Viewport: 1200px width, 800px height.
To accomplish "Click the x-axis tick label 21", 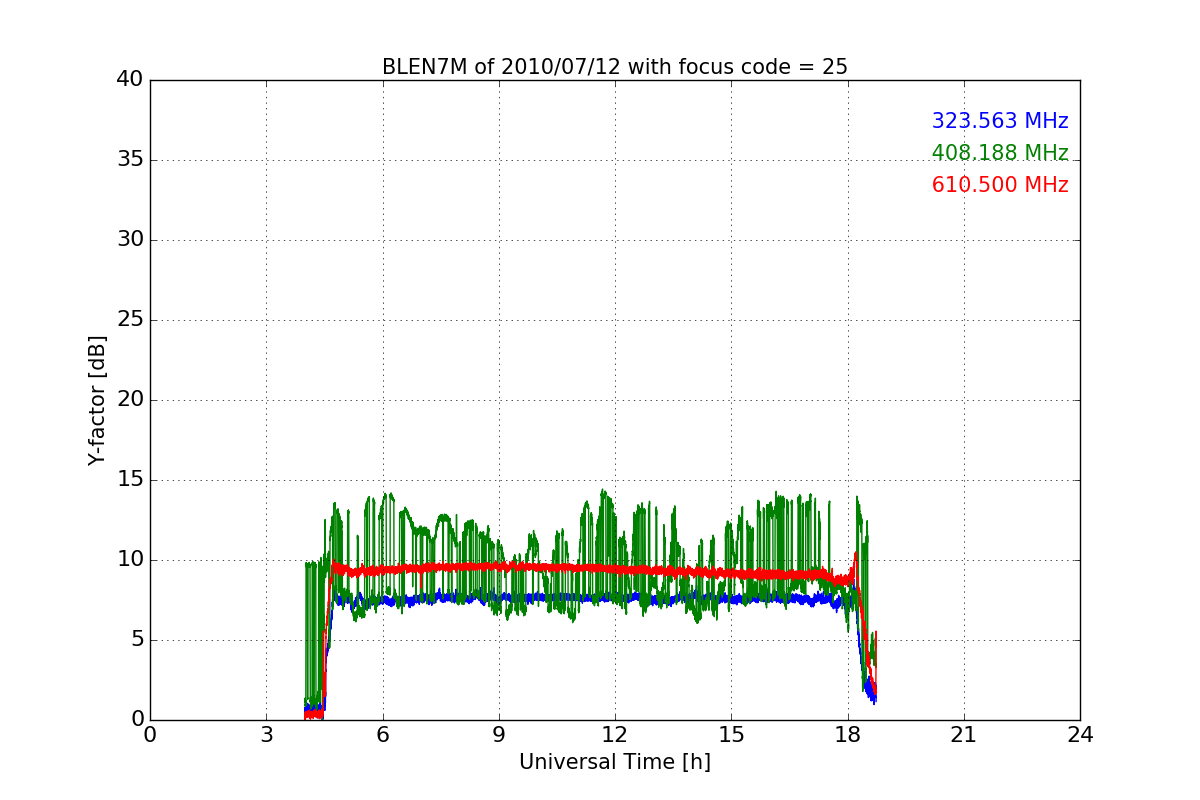I will pyautogui.click(x=963, y=735).
